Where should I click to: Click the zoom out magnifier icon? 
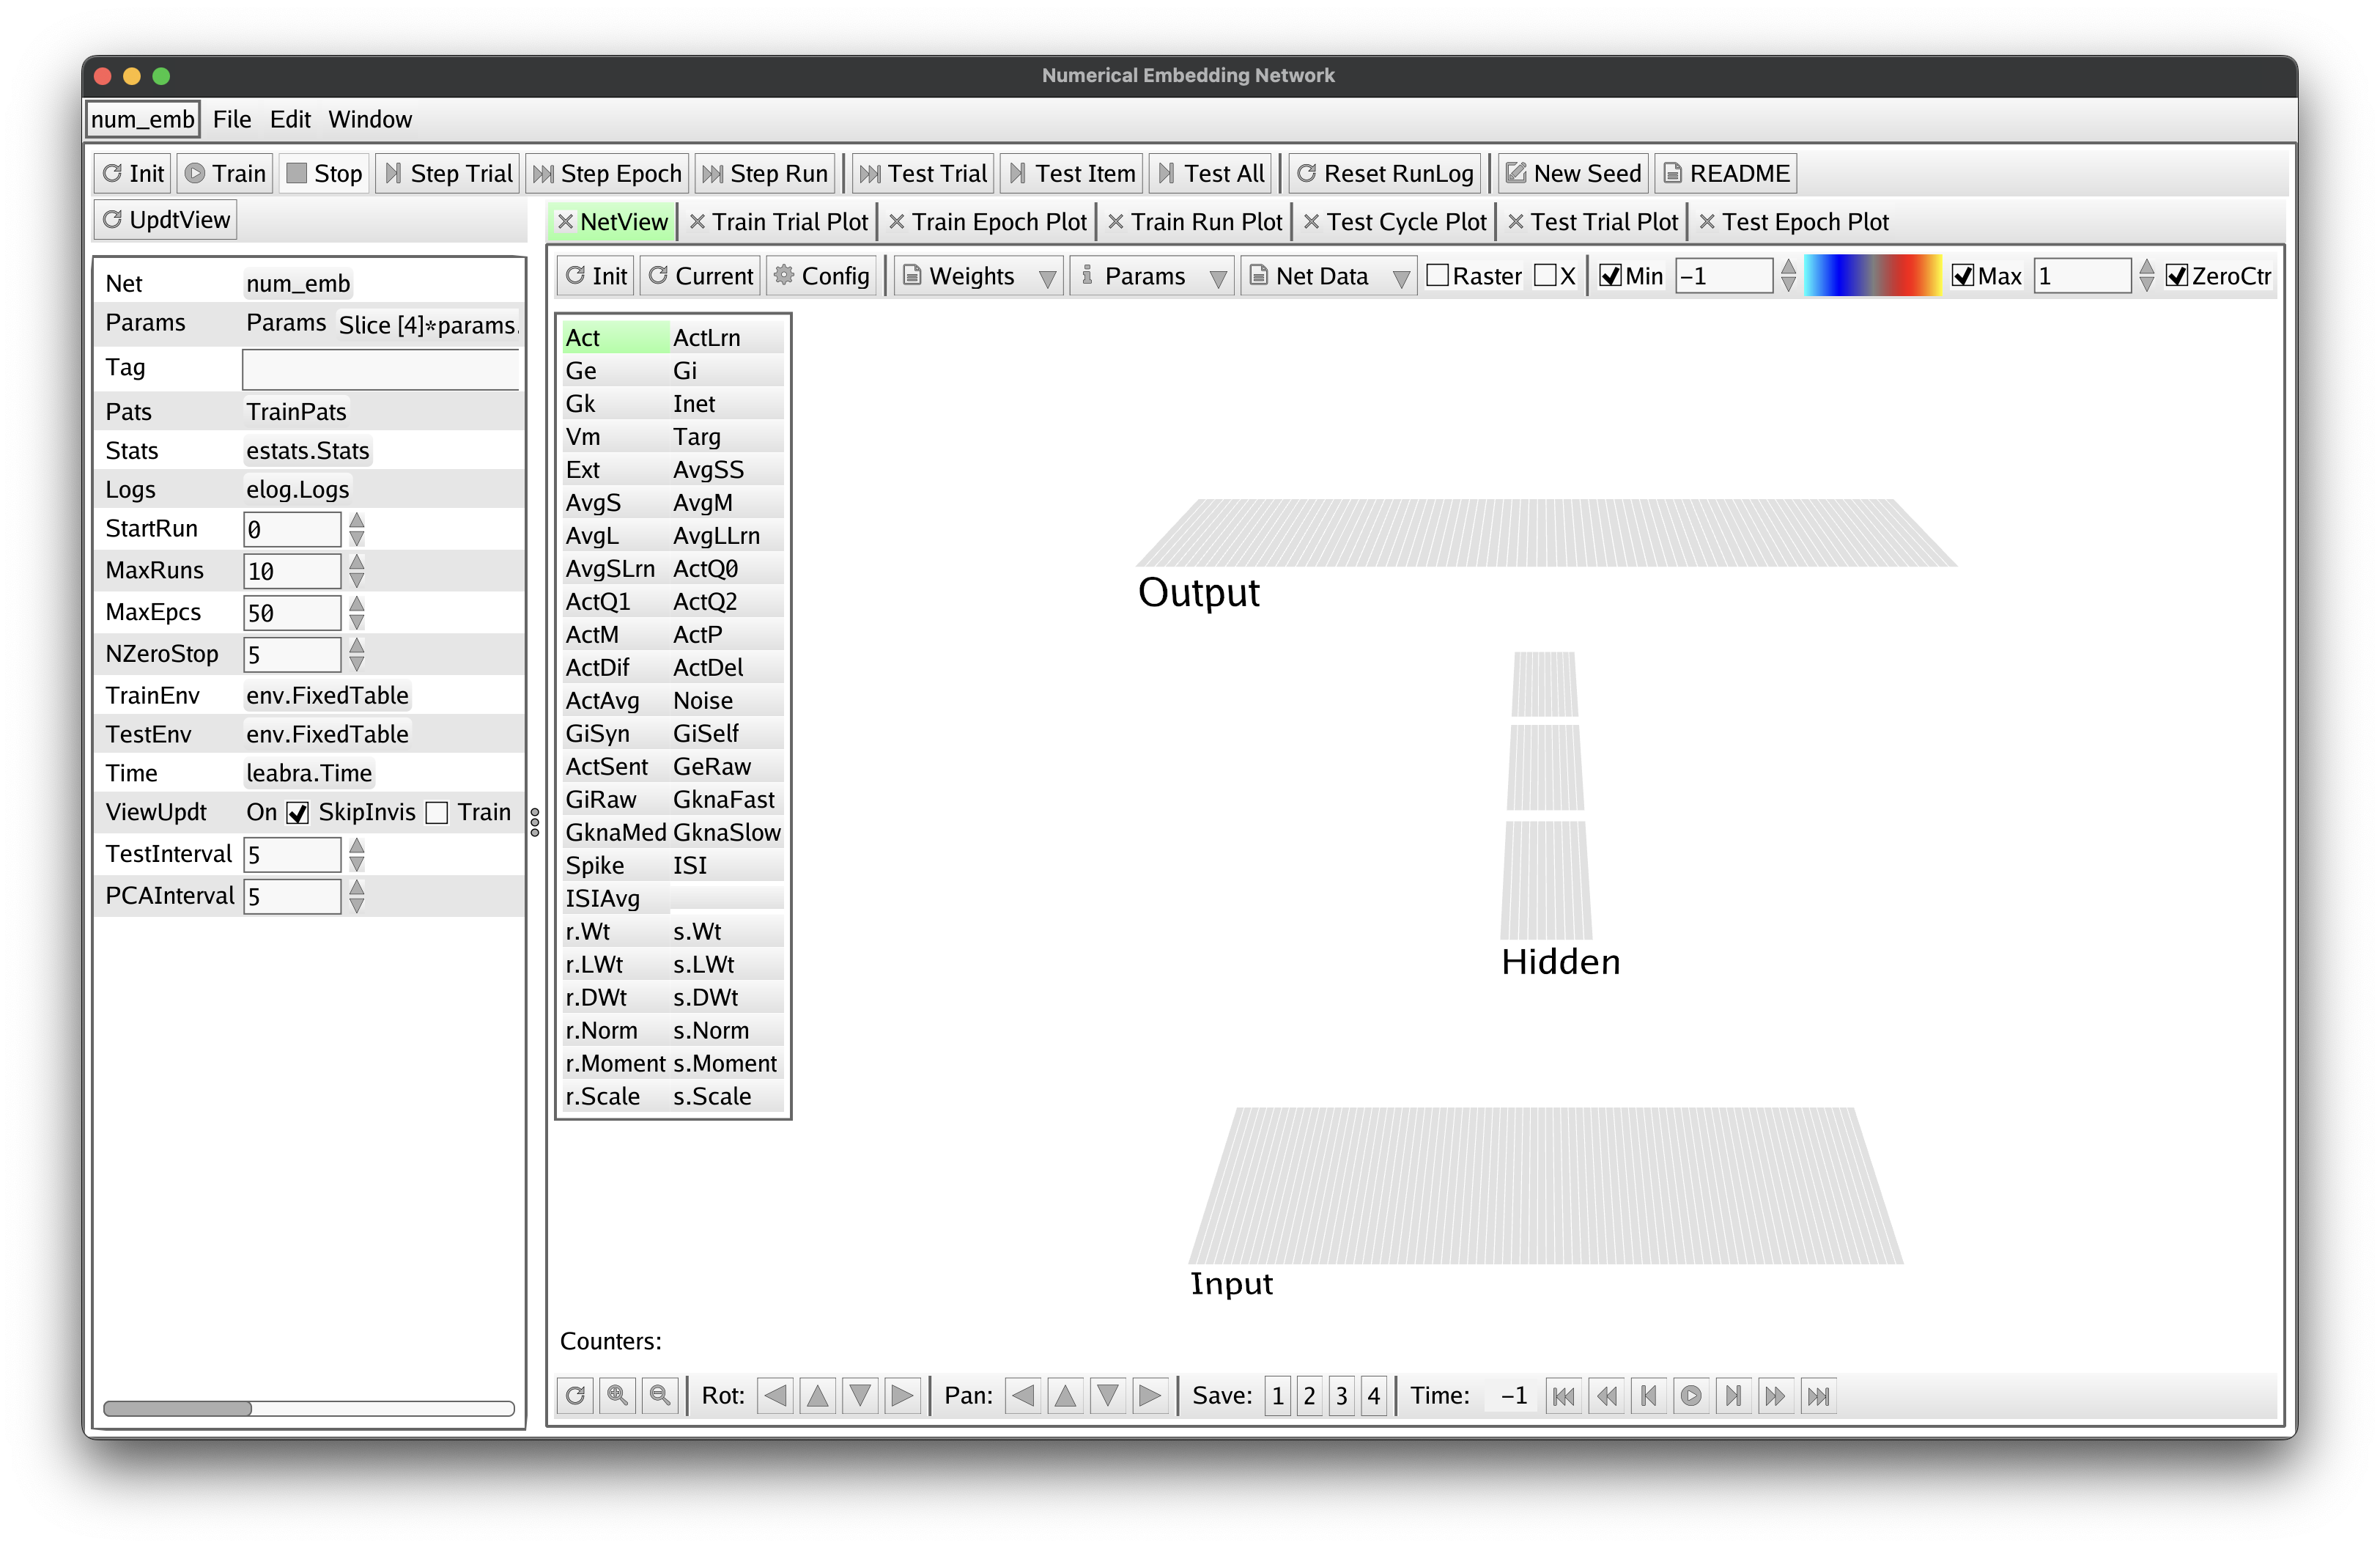coord(660,1395)
